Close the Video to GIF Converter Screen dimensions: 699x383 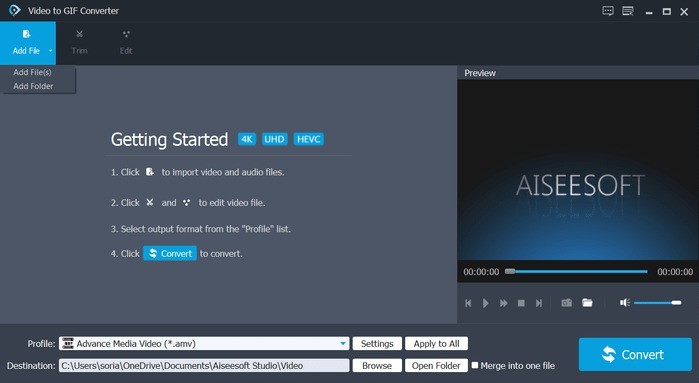click(x=684, y=12)
